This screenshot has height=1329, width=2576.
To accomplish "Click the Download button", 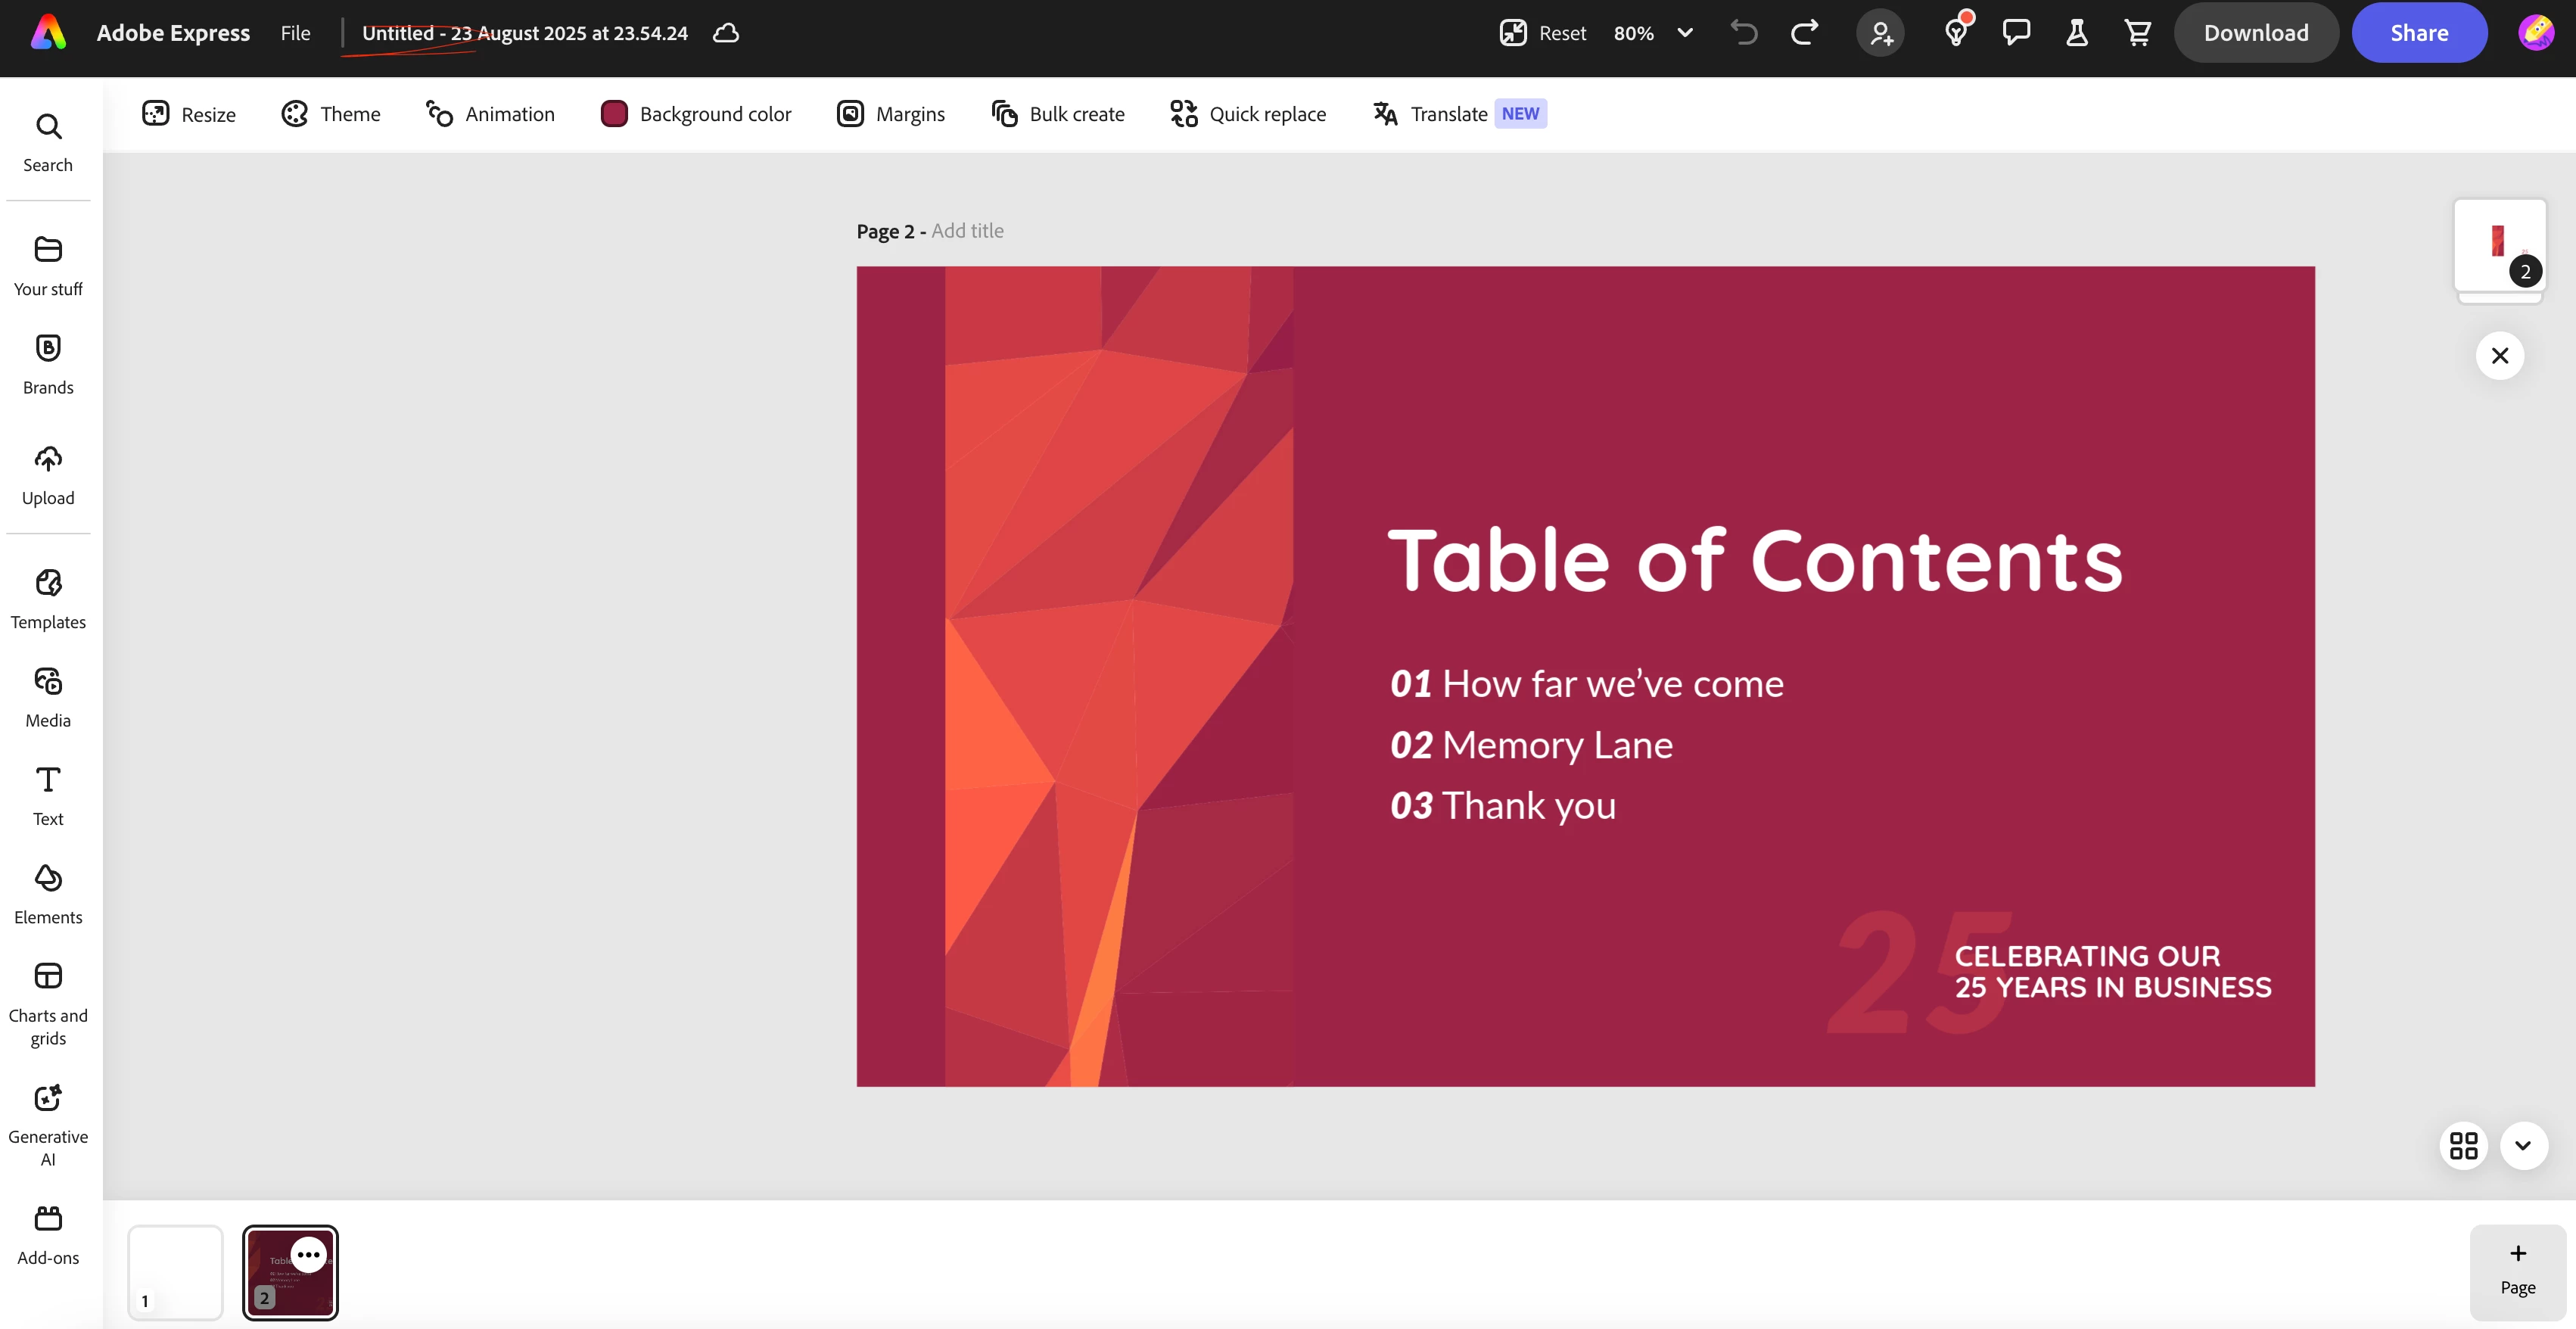I will [2255, 33].
